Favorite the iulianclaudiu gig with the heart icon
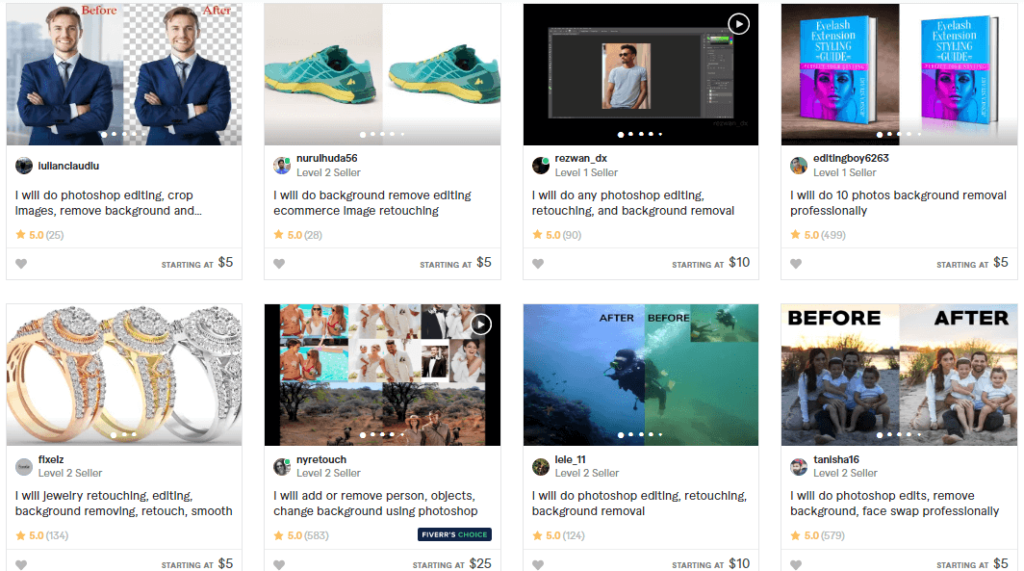This screenshot has width=1024, height=571. point(21,264)
